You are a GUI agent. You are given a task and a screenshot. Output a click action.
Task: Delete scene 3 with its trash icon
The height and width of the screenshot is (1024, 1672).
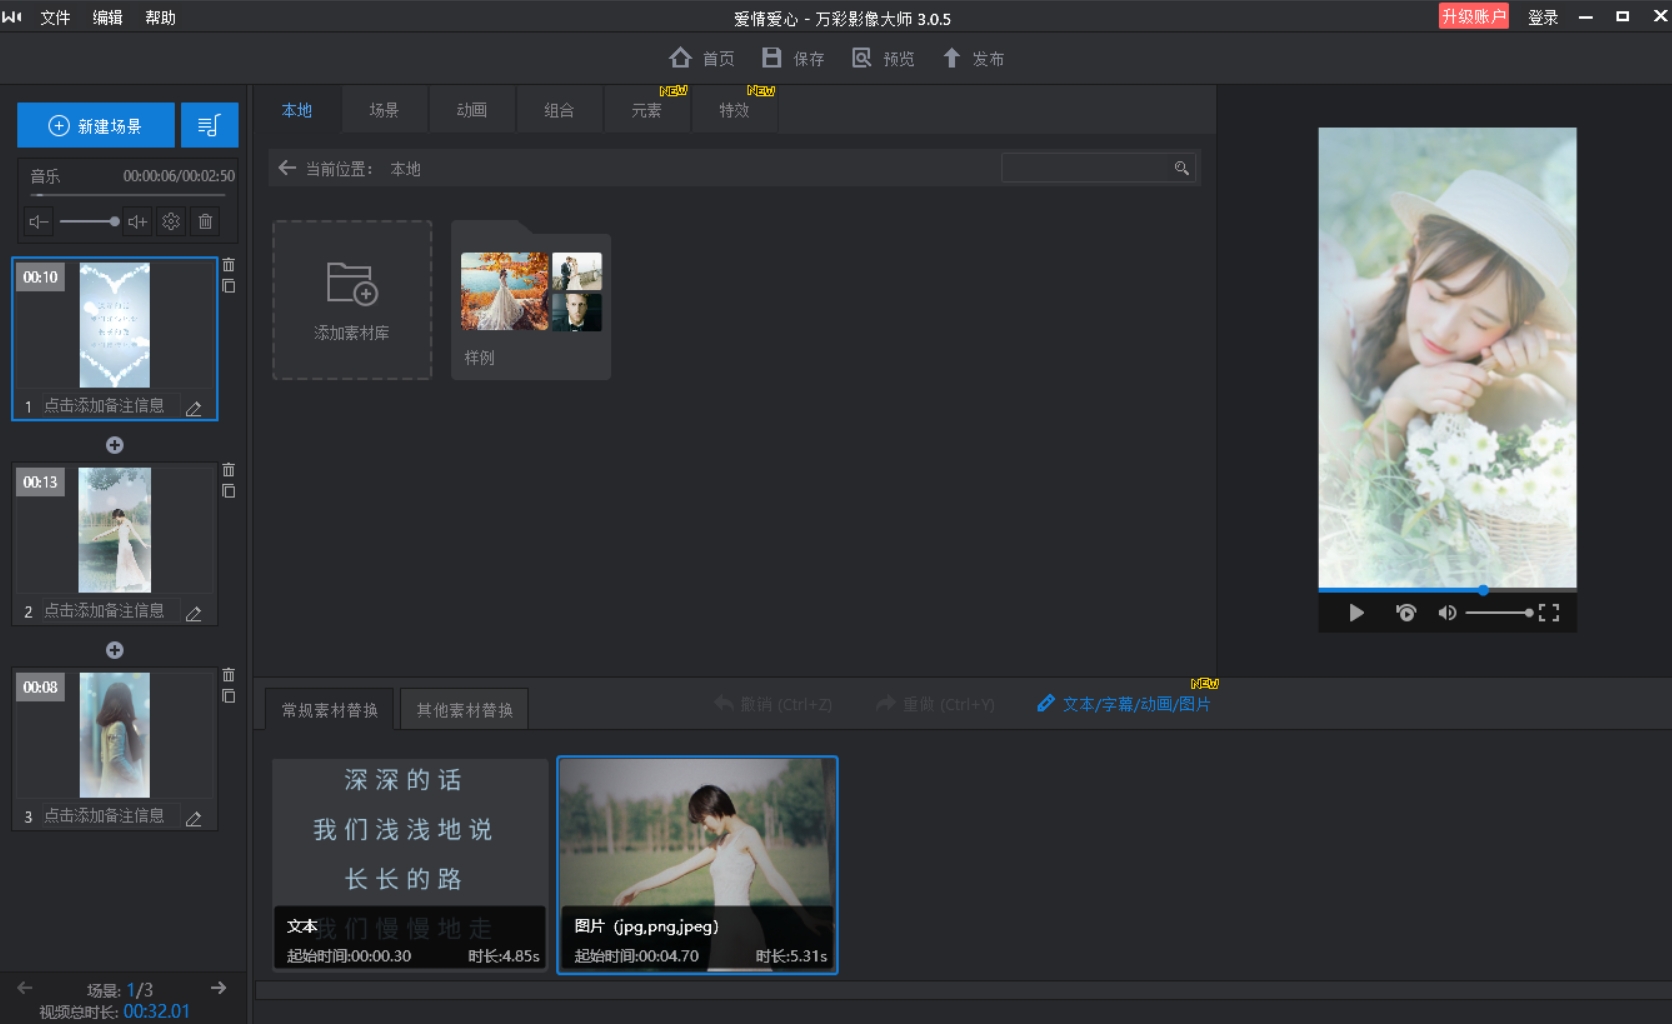pyautogui.click(x=229, y=675)
